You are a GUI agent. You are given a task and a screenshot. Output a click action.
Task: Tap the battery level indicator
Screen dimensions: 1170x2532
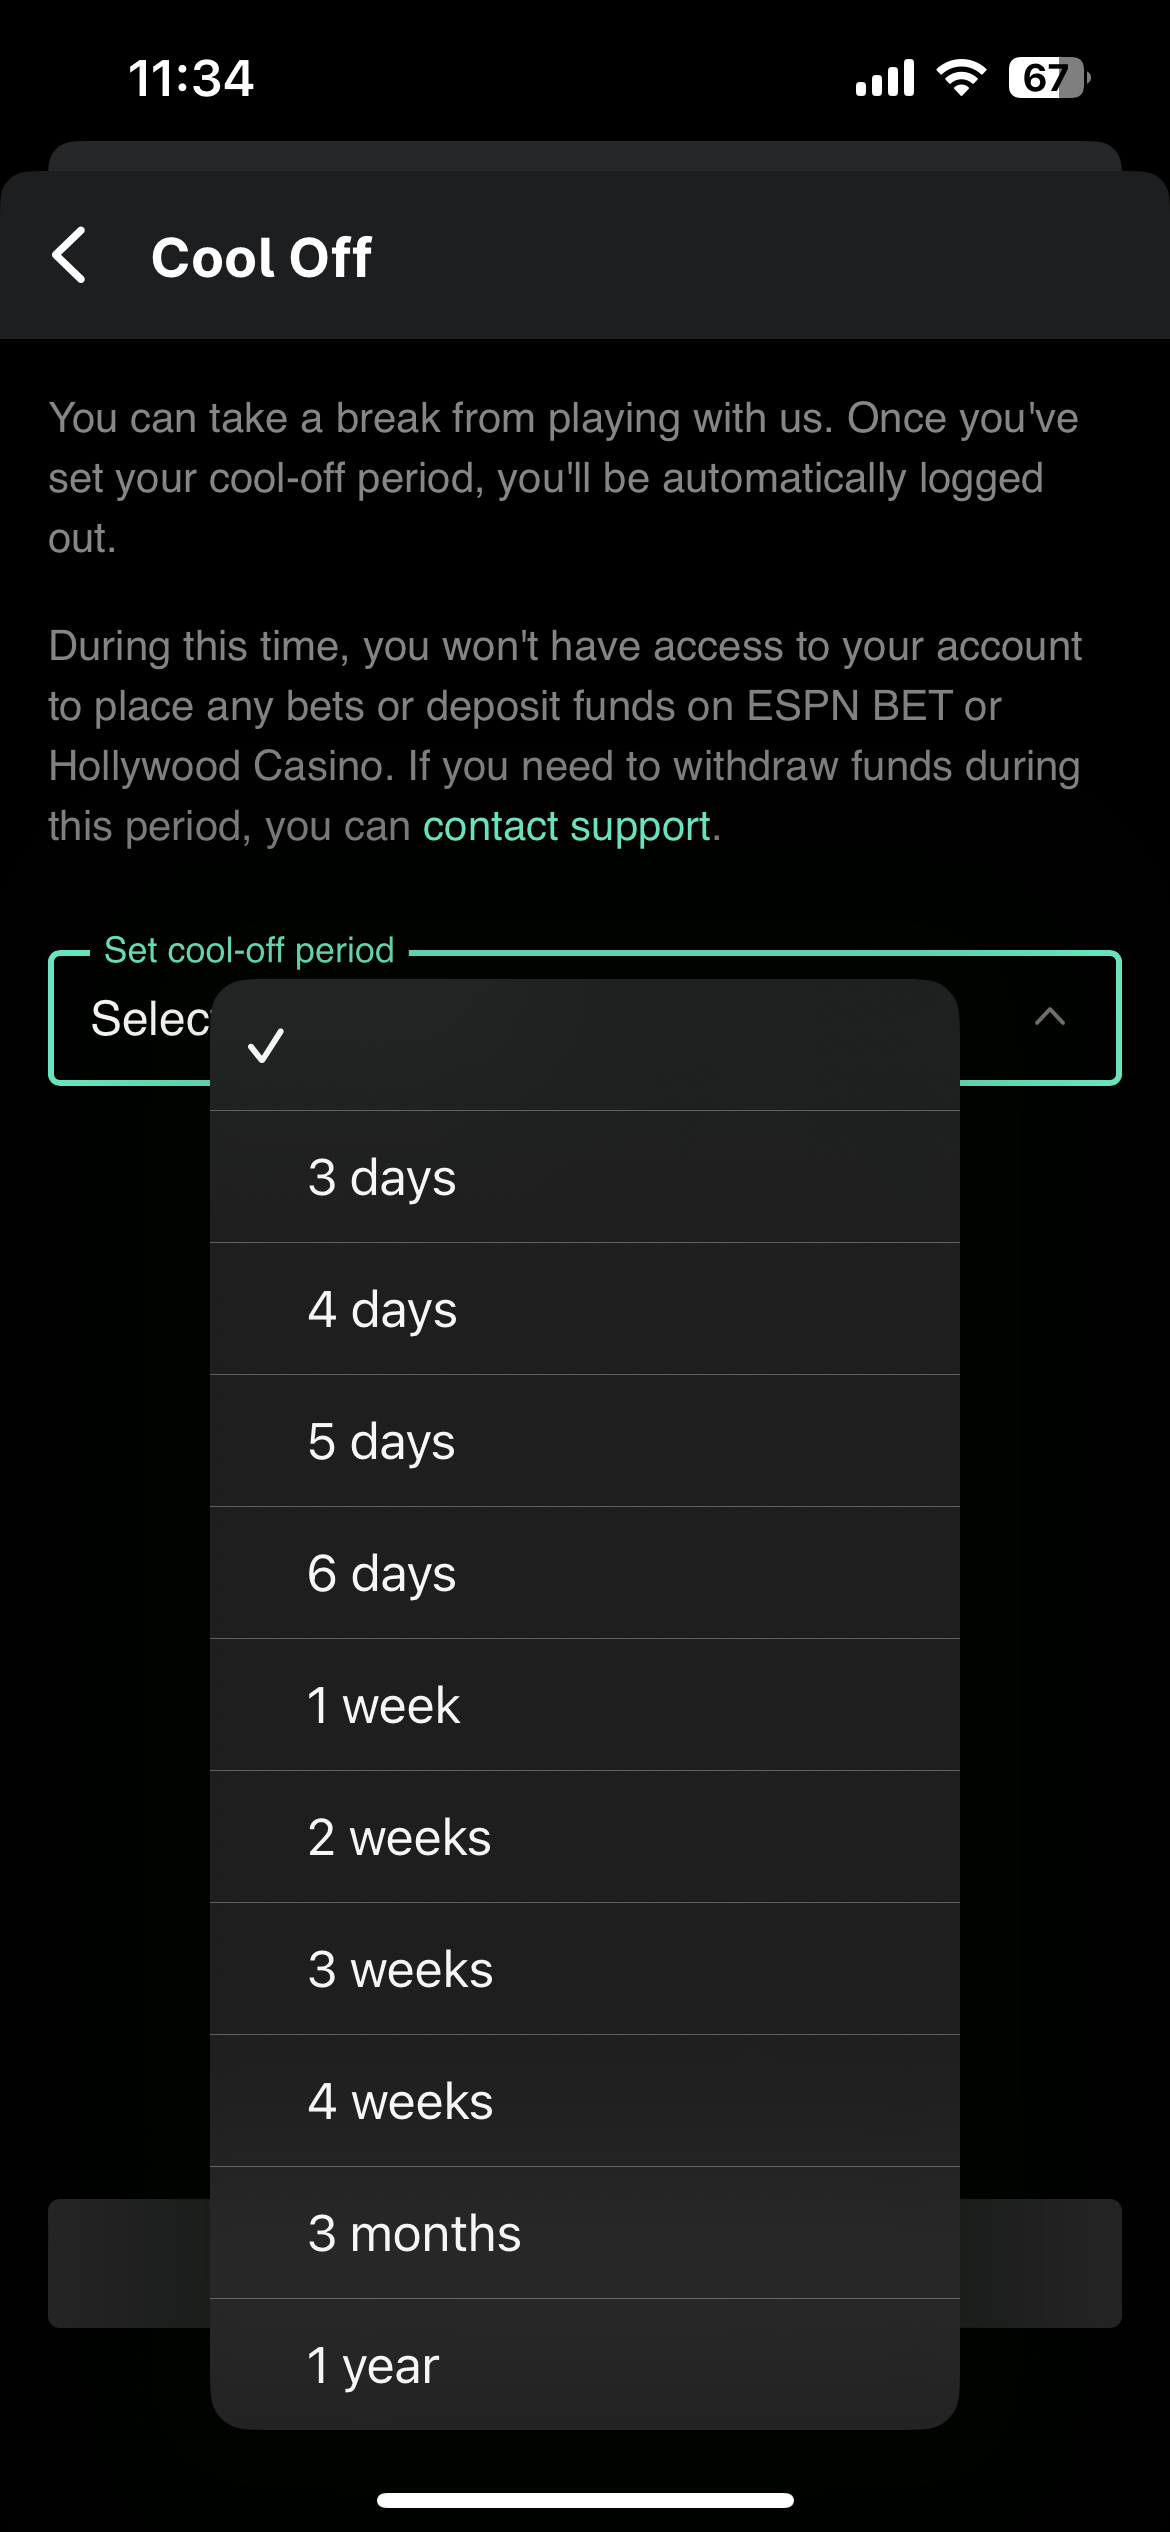[1048, 78]
